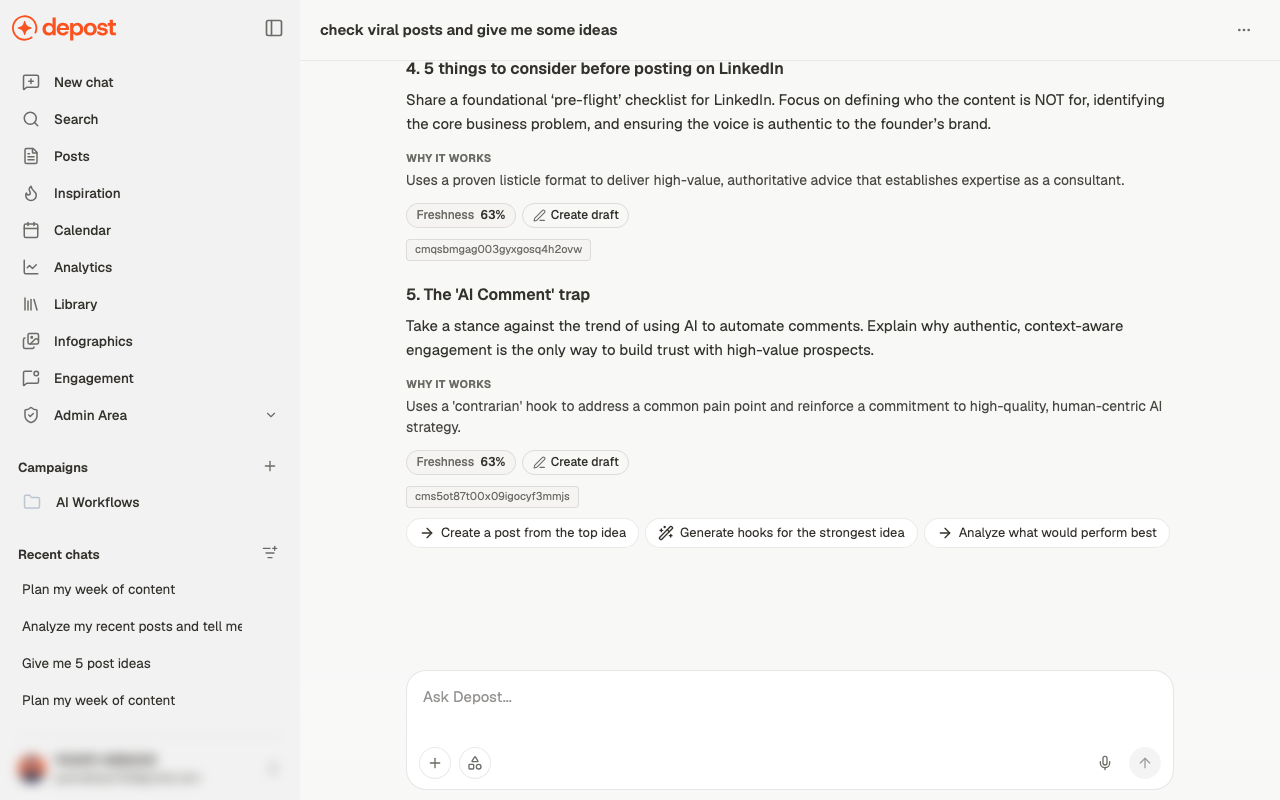Expand the user account menu chevron

(x=271, y=769)
